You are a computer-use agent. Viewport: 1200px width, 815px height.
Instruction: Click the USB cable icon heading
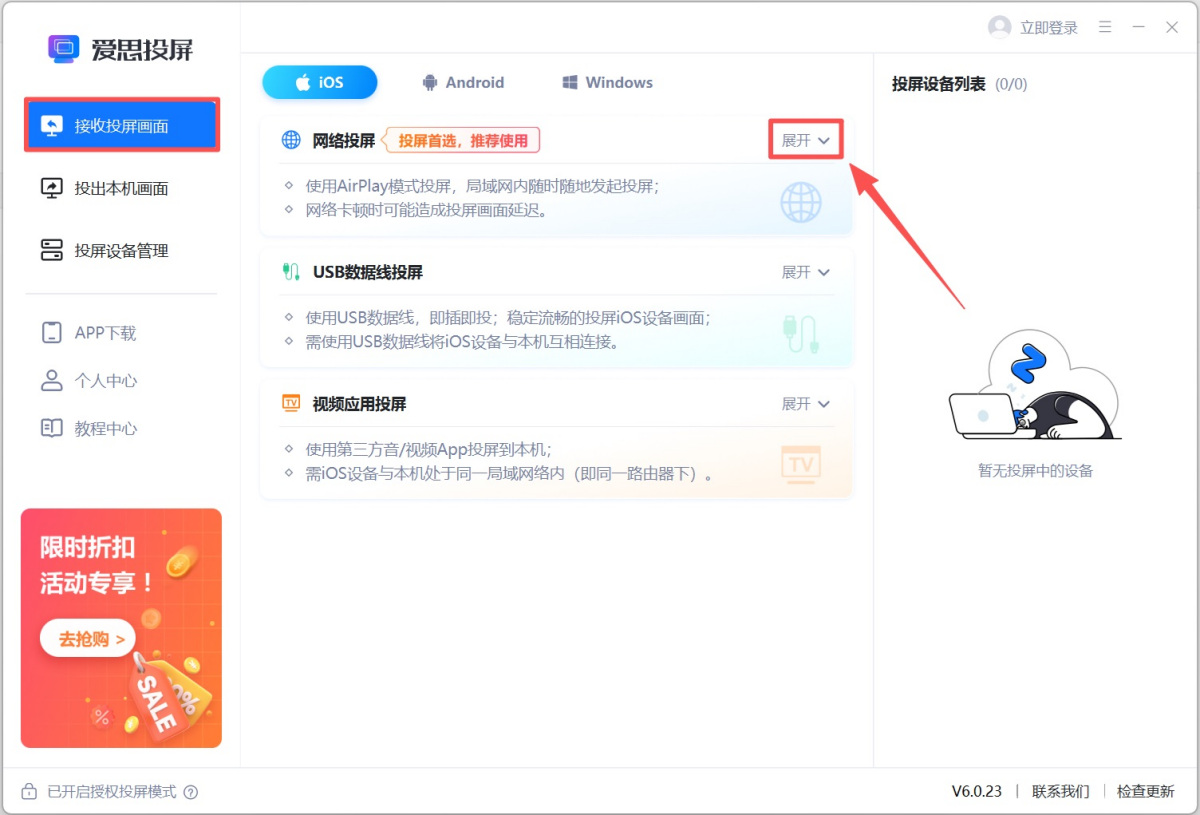(x=291, y=272)
